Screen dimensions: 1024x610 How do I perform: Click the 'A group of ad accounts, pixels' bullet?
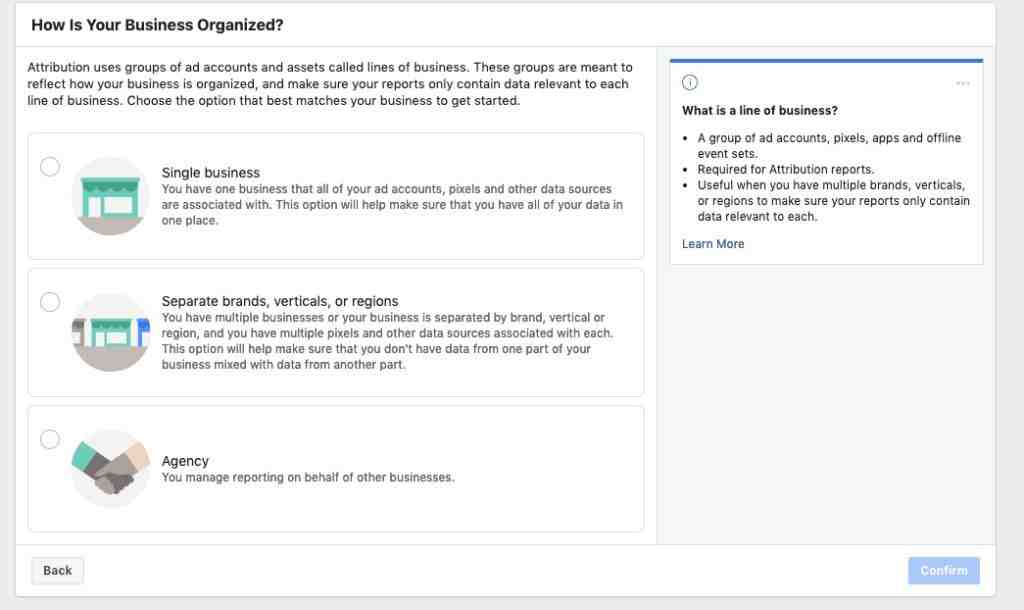click(x=829, y=146)
